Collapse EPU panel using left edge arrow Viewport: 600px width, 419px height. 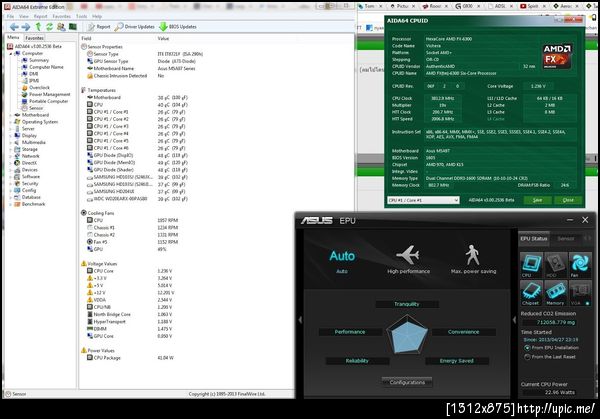(x=300, y=320)
